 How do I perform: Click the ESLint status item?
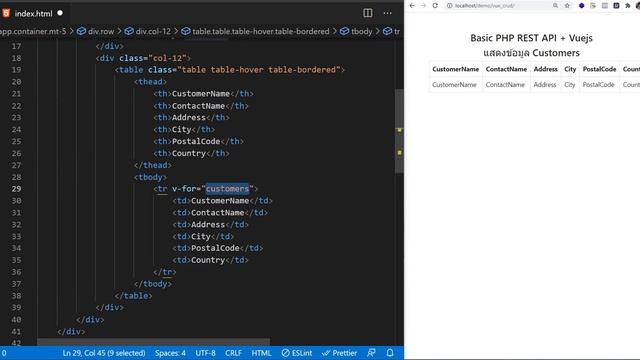click(297, 353)
